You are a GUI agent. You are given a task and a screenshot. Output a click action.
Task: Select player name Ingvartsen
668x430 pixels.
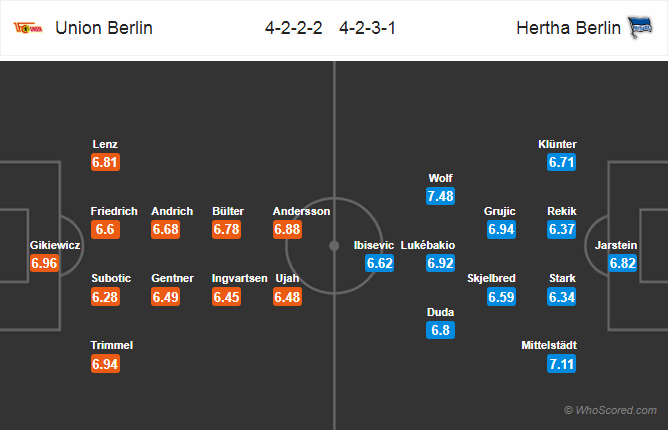point(239,278)
